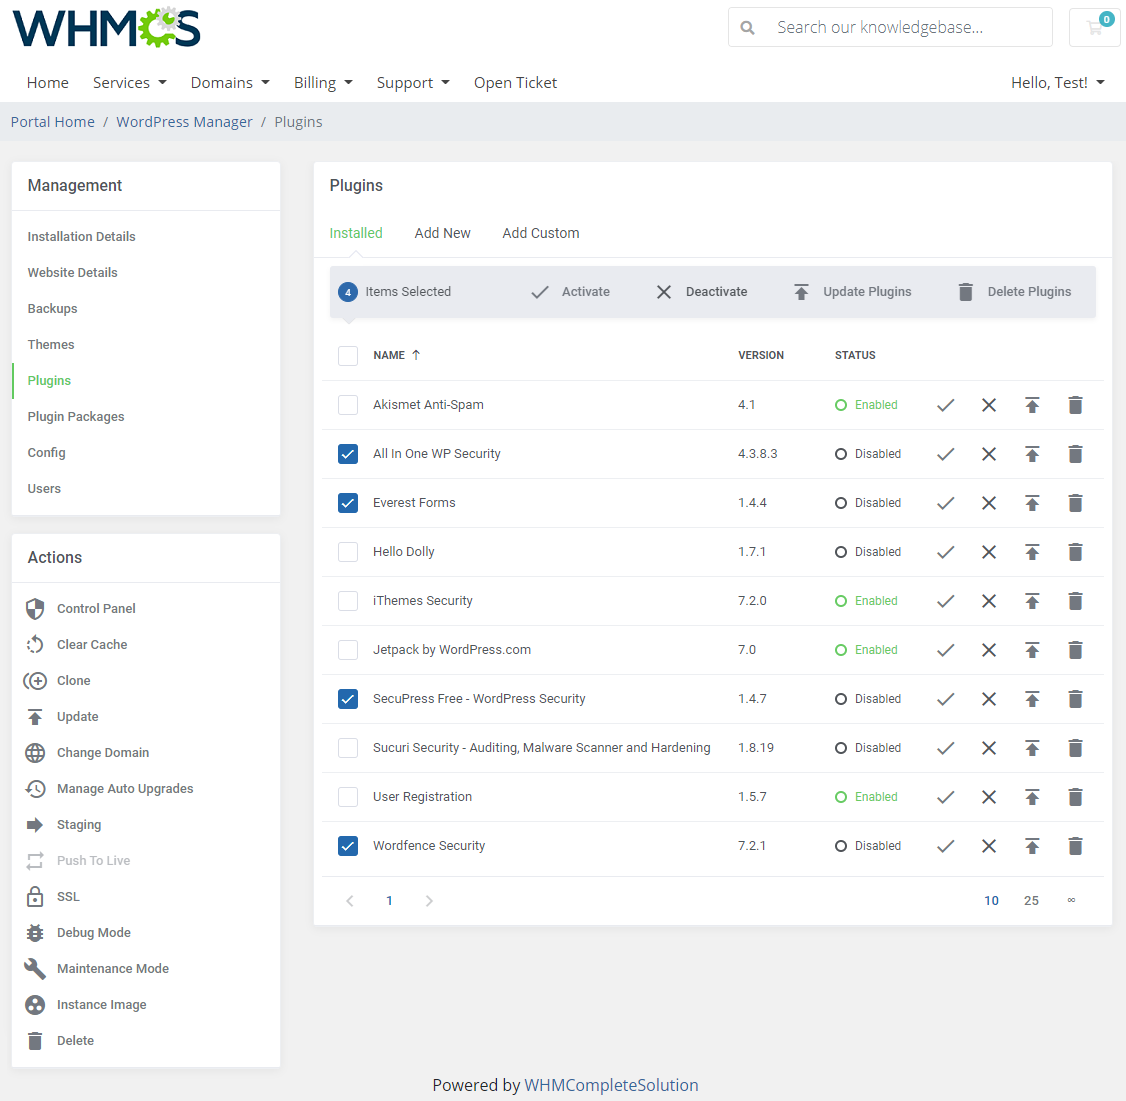Activate the Akismet Anti-Spam plugin via checkmark icon
This screenshot has width=1126, height=1101.
945,405
